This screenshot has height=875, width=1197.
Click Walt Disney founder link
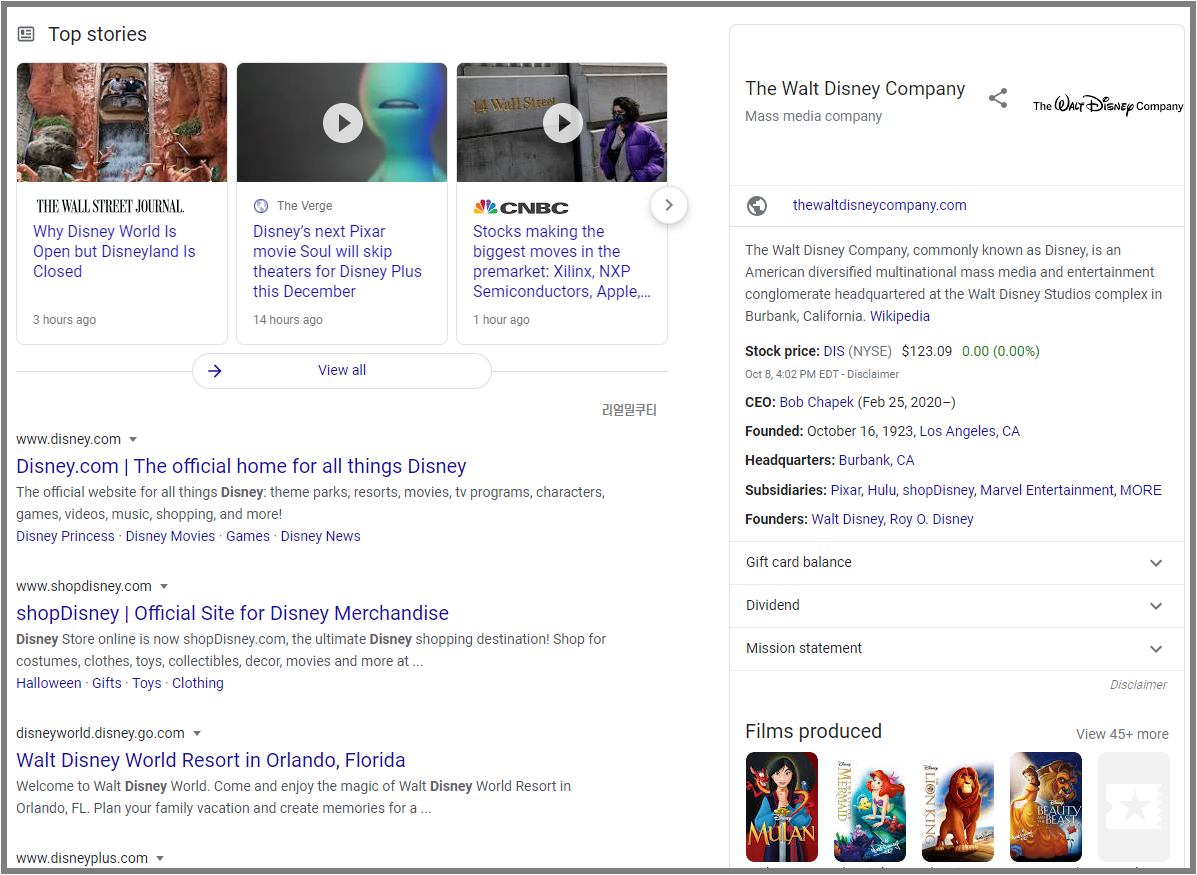[x=847, y=519]
